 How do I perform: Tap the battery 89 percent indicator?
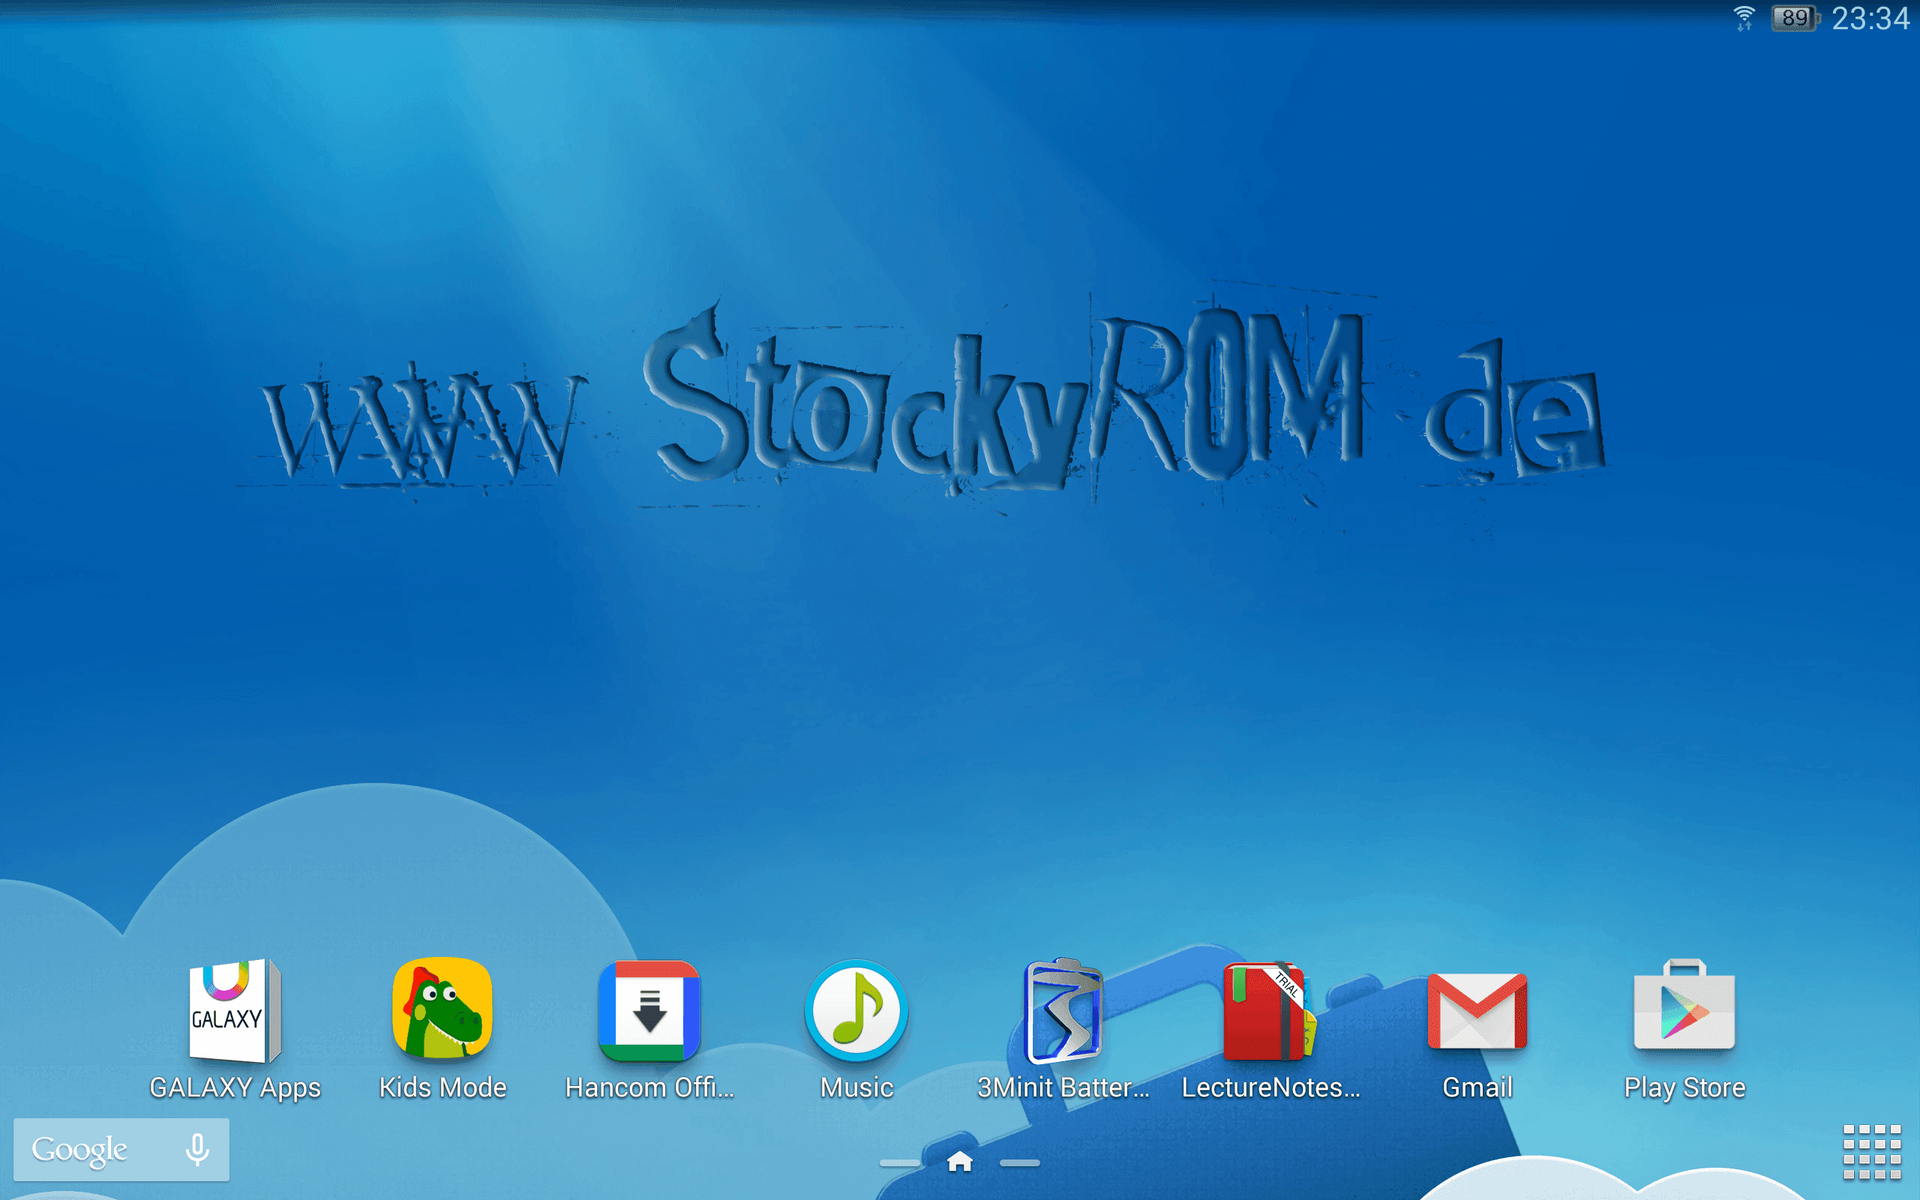[x=1794, y=18]
